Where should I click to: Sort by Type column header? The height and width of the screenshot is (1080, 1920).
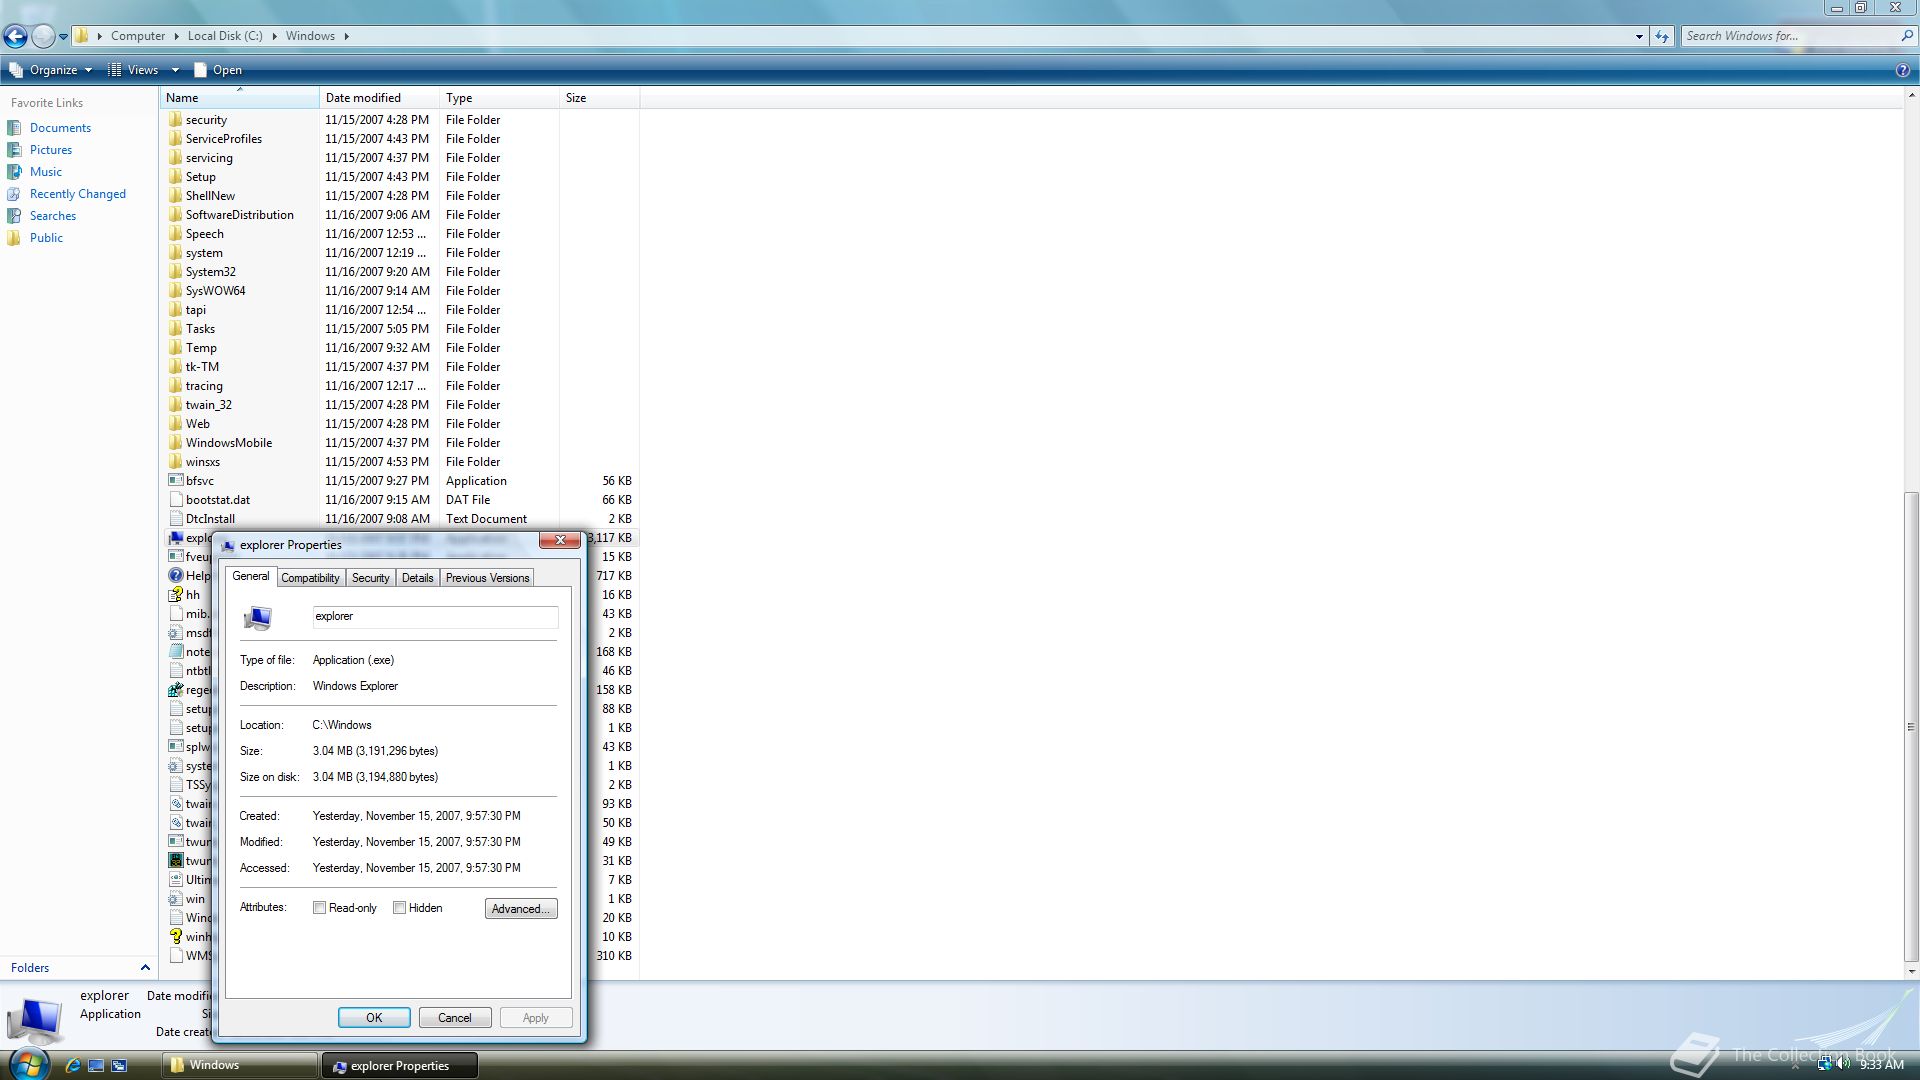pyautogui.click(x=500, y=98)
